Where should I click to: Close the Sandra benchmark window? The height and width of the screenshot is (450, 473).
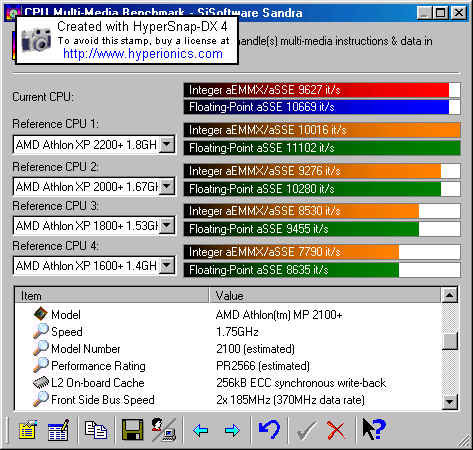(459, 13)
